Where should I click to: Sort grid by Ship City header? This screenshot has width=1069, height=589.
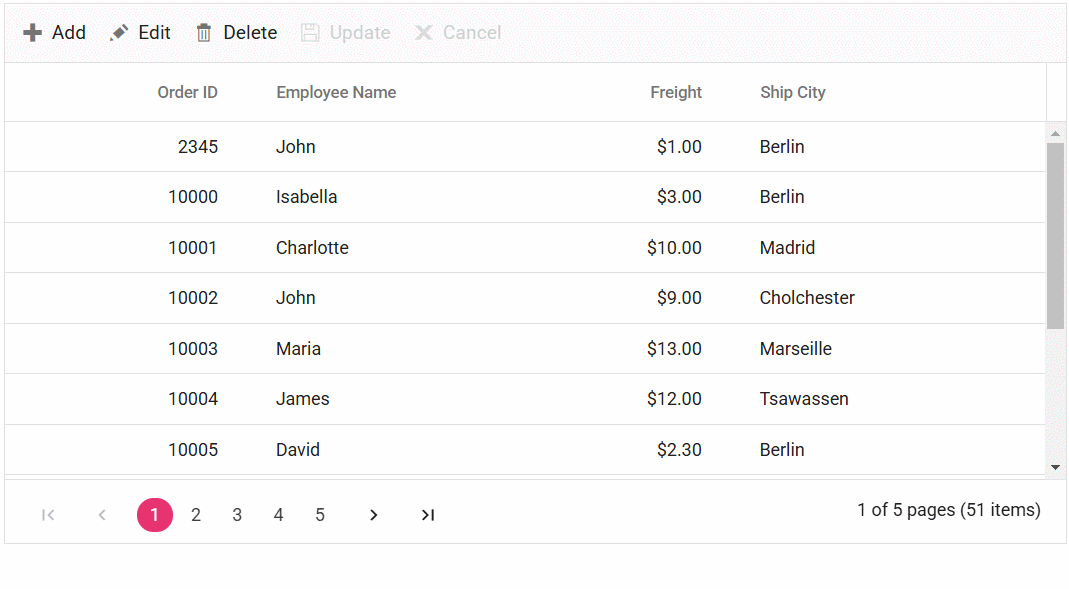tap(792, 93)
